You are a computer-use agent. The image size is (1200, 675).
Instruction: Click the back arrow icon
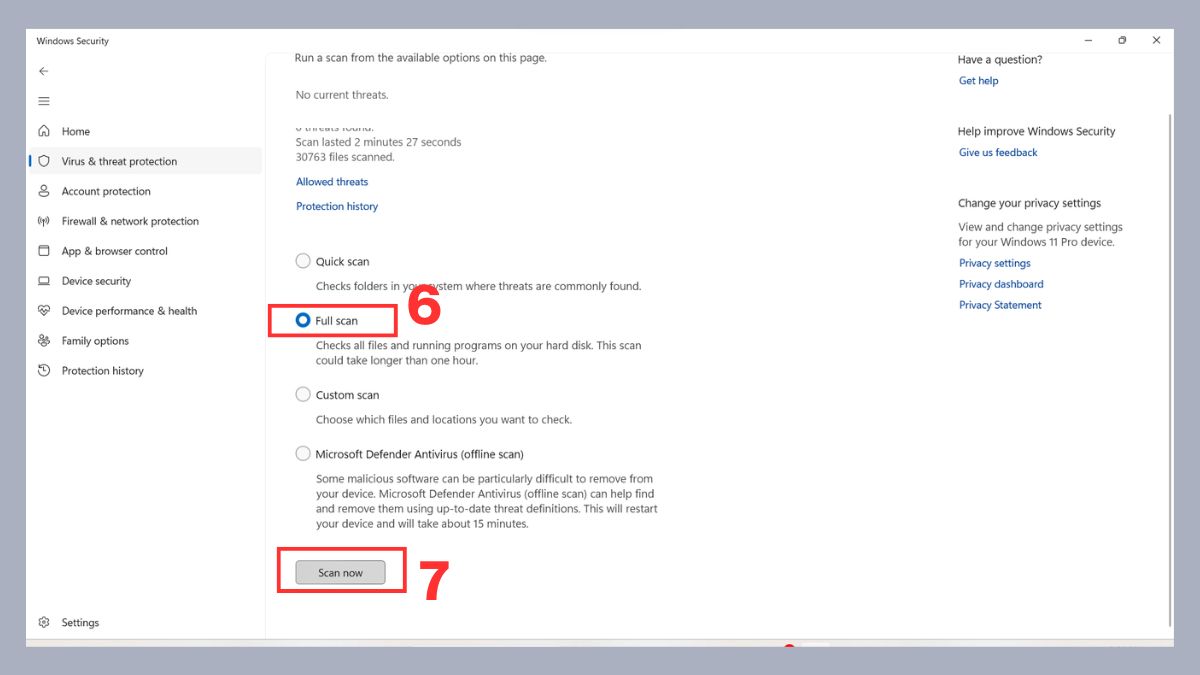pyautogui.click(x=43, y=71)
